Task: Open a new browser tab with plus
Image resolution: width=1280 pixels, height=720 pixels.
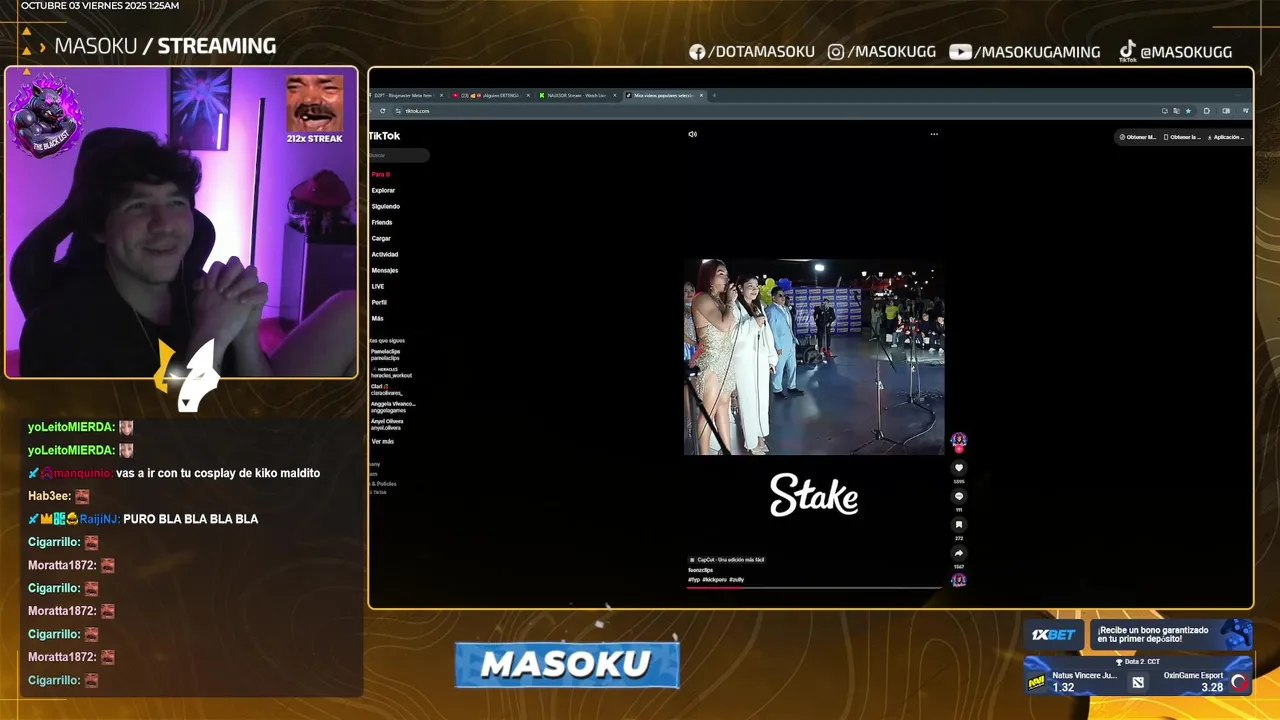Action: (x=714, y=95)
